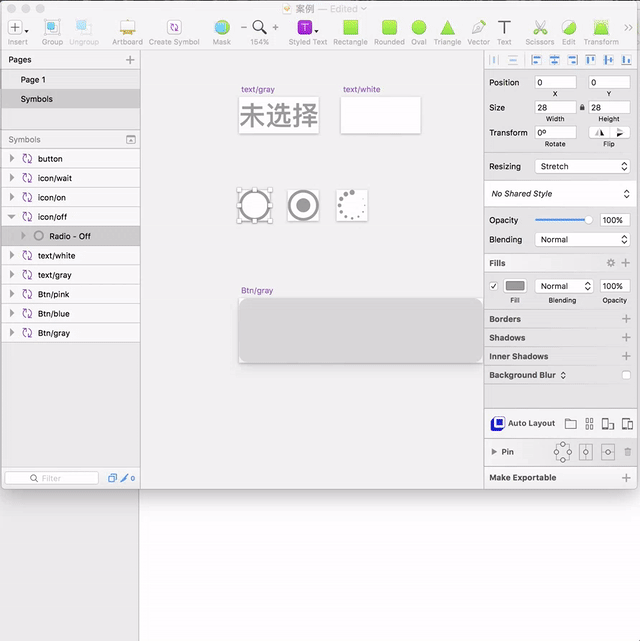Select the Text tool

[504, 27]
